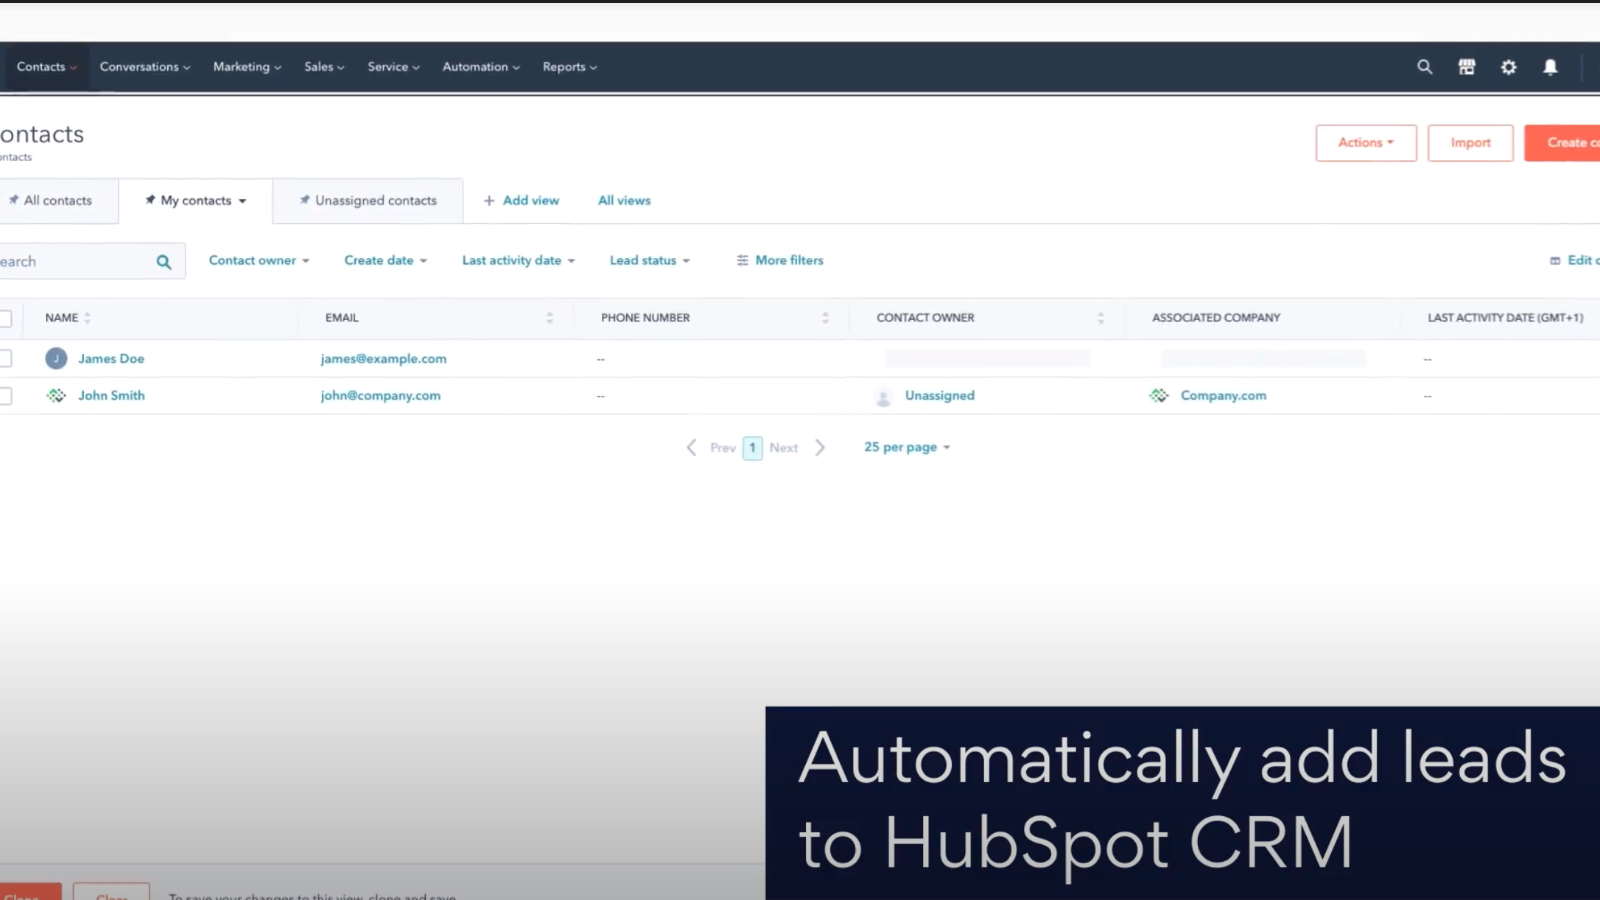The width and height of the screenshot is (1600, 900).
Task: Click the Unassigned contact avatar icon
Action: 883,397
